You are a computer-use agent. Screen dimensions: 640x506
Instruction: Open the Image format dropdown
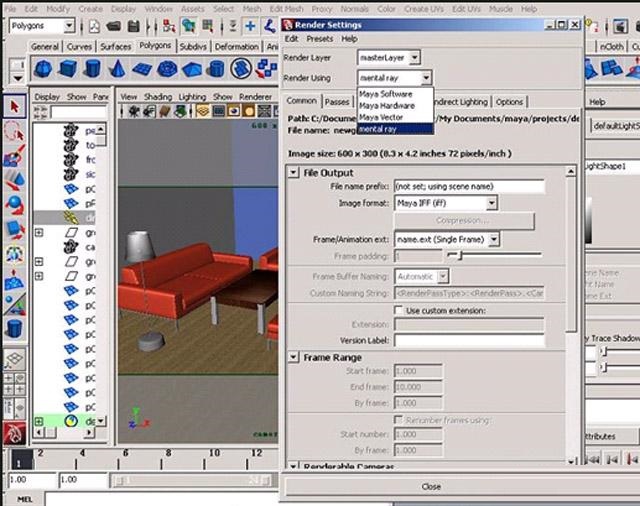click(x=492, y=203)
